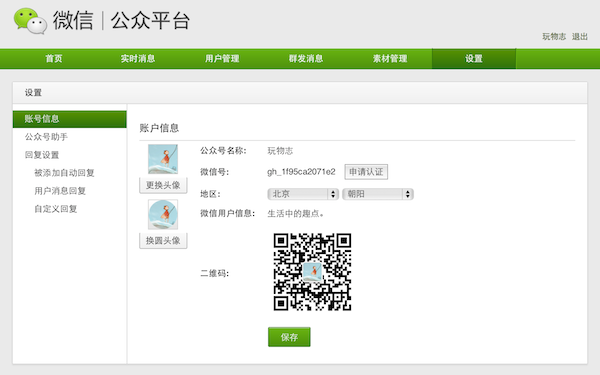This screenshot has height=375, width=600.
Task: Click the 换圆头像 button
Action: click(x=163, y=241)
